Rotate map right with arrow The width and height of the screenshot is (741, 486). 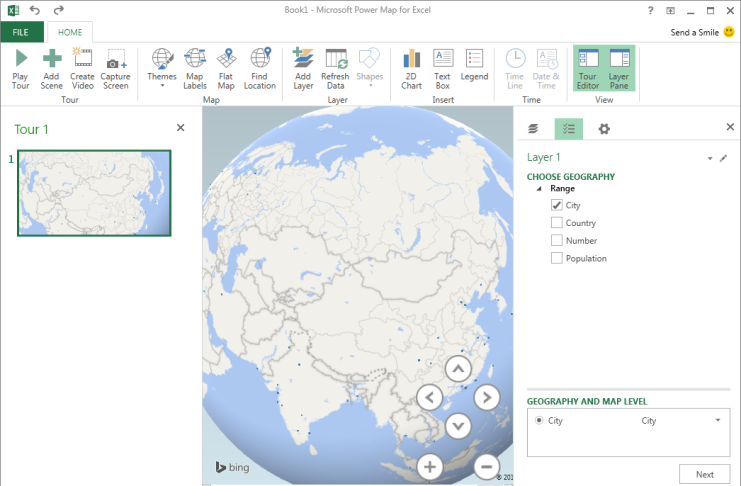487,397
